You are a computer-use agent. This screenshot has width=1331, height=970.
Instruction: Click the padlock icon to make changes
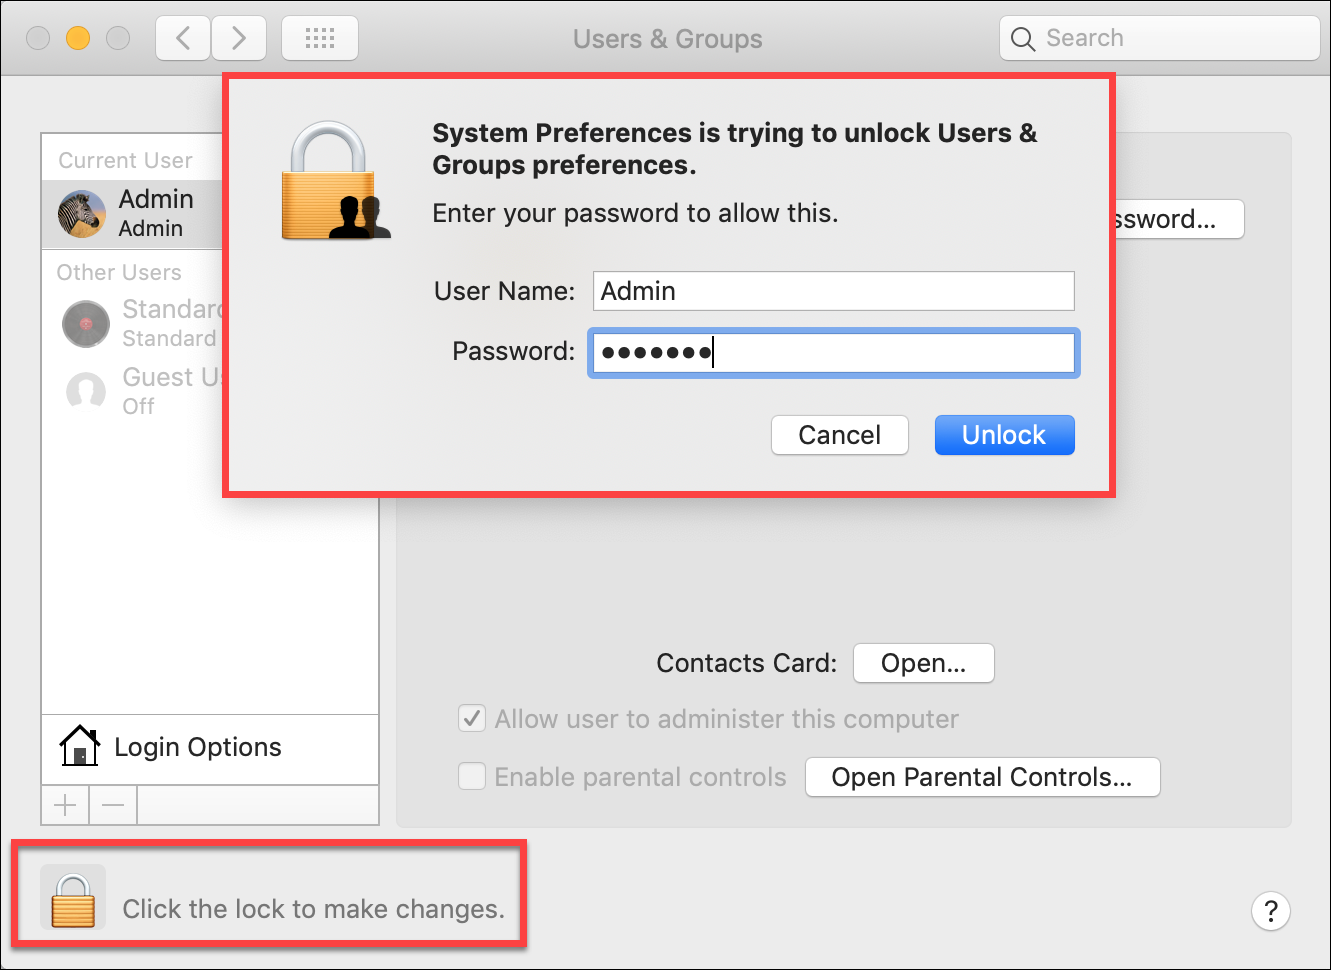tap(73, 898)
